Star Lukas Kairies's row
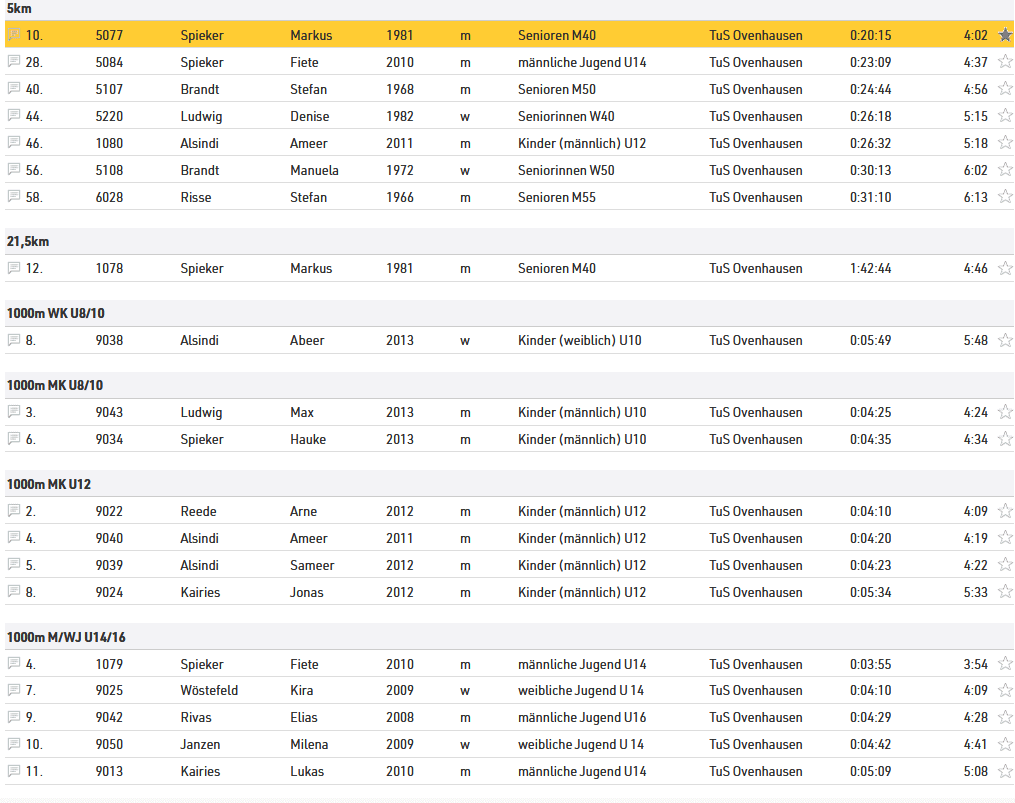The image size is (1015, 803). point(1005,771)
